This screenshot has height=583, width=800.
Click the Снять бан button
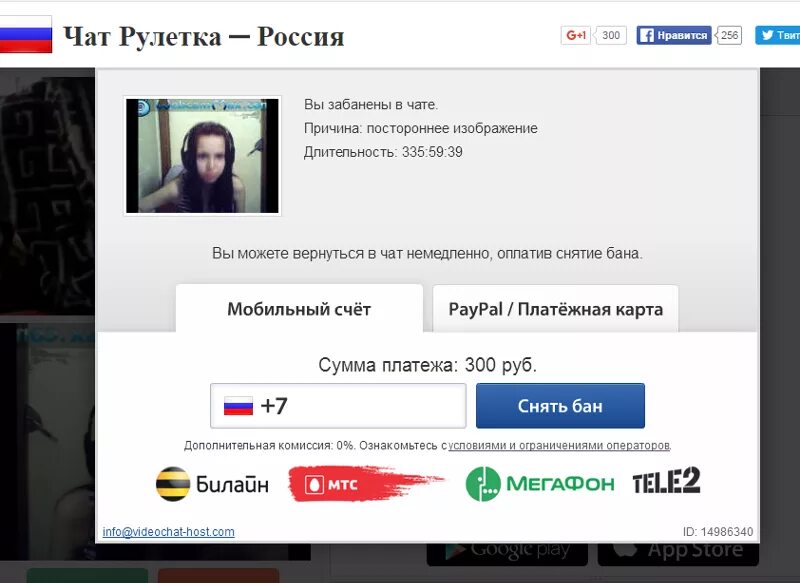(560, 406)
